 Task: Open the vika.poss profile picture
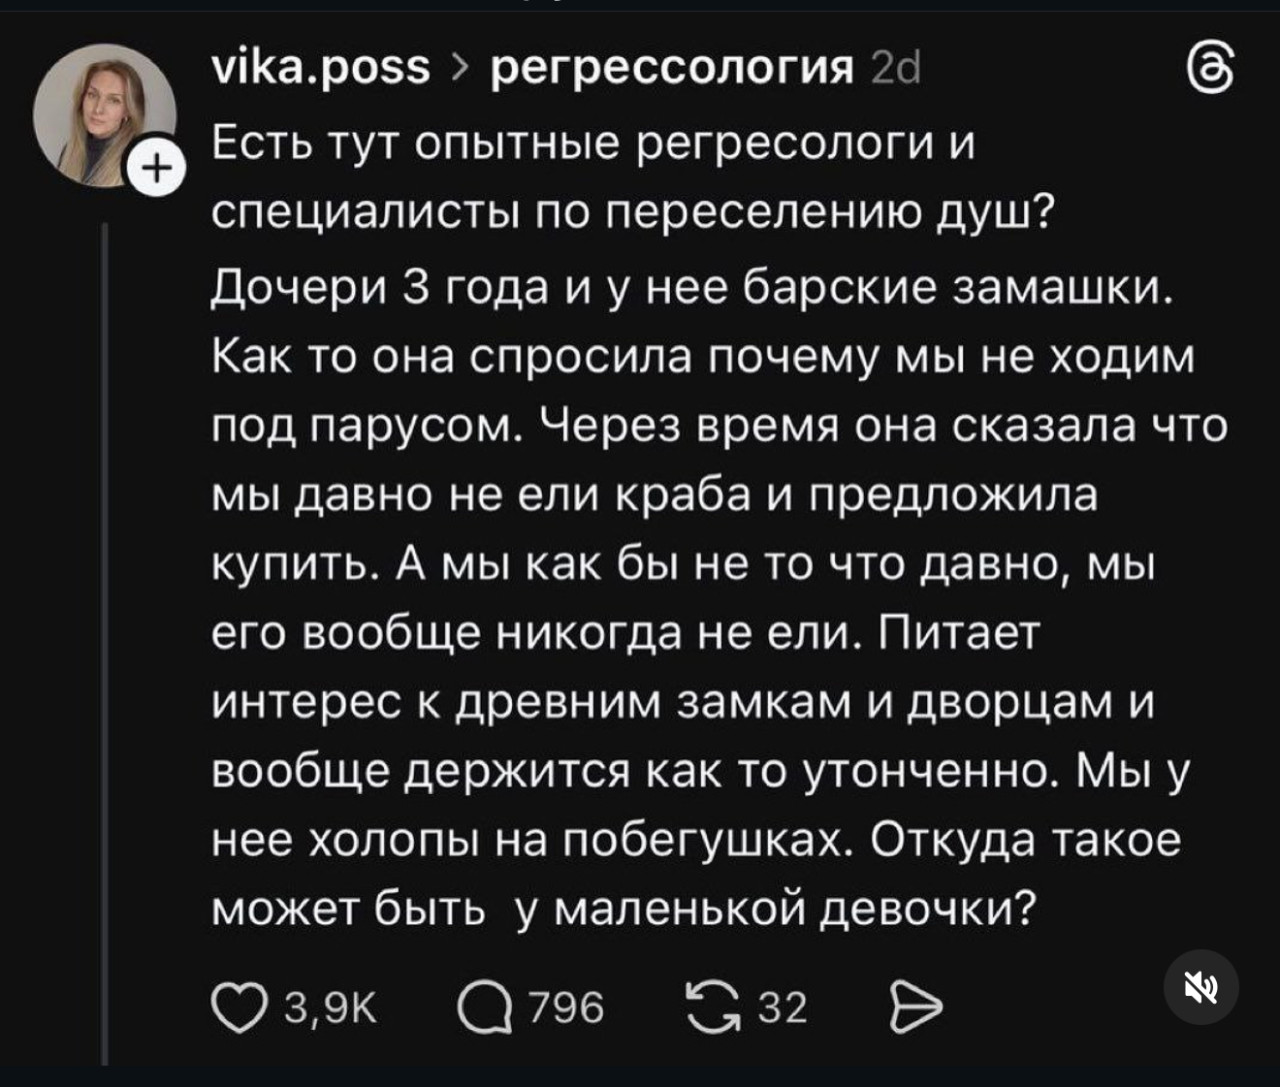[x=103, y=115]
